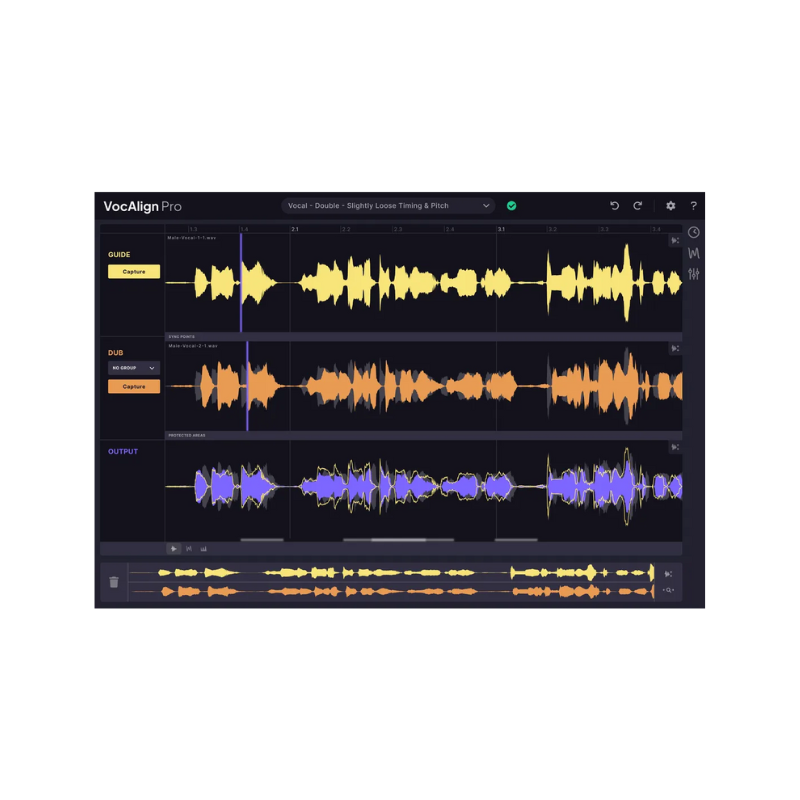Select the GUIDE section label
The height and width of the screenshot is (800, 800).
point(120,254)
